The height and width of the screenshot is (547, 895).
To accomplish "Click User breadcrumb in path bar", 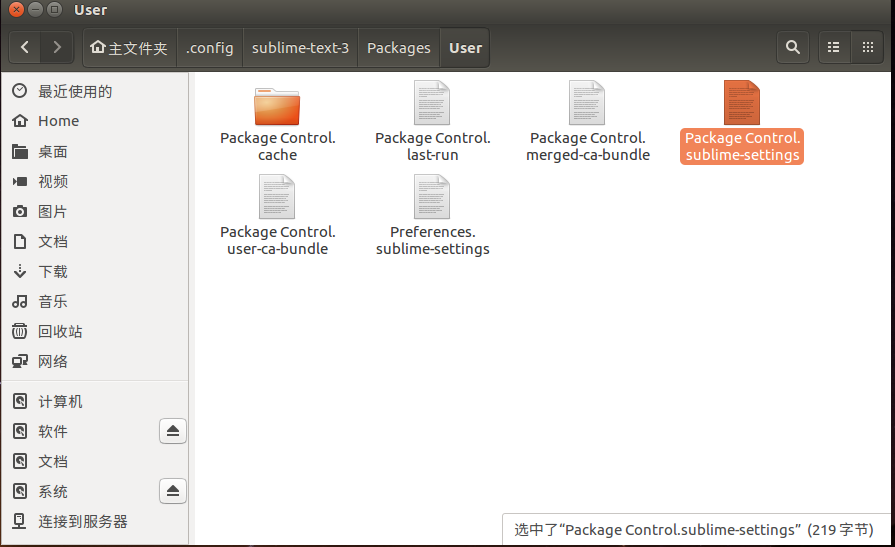I will 465,48.
